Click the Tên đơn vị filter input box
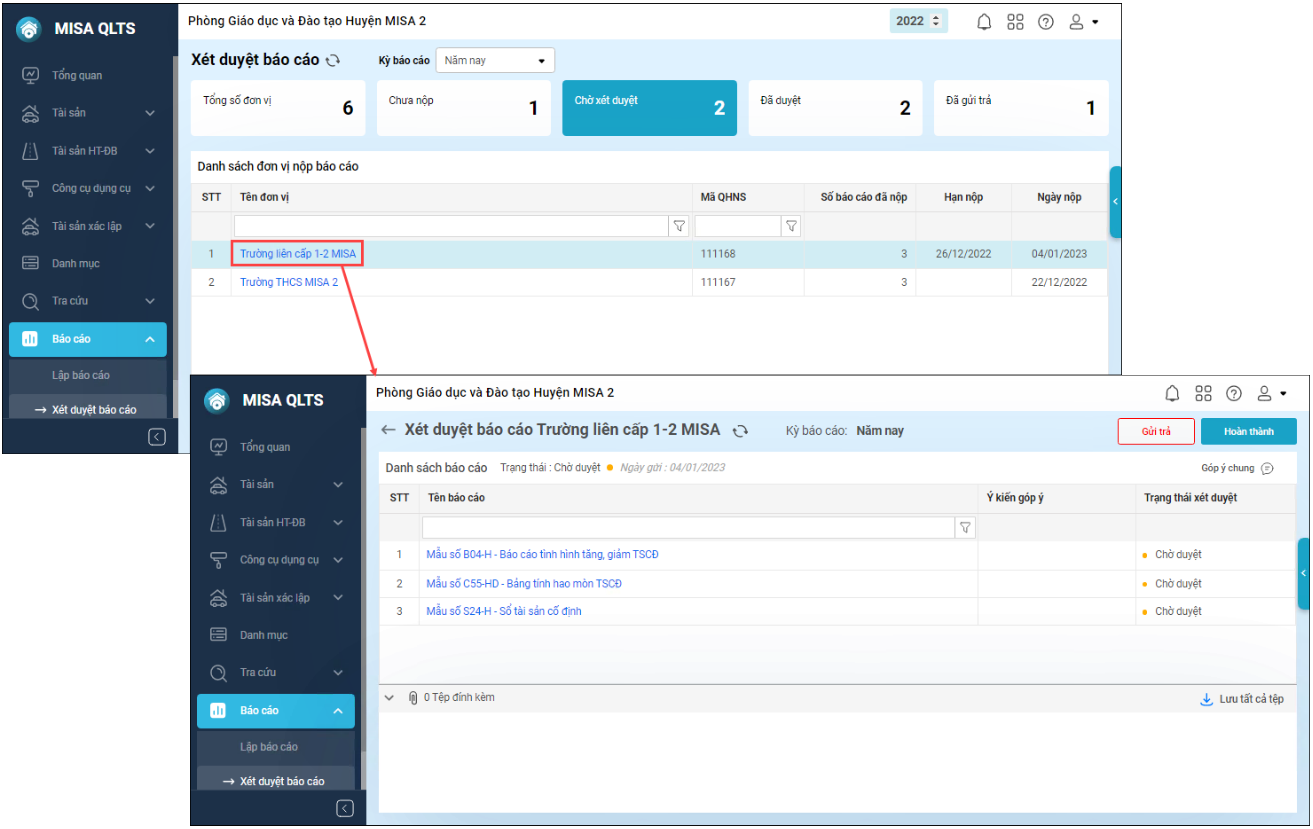1313x829 pixels. coord(452,226)
